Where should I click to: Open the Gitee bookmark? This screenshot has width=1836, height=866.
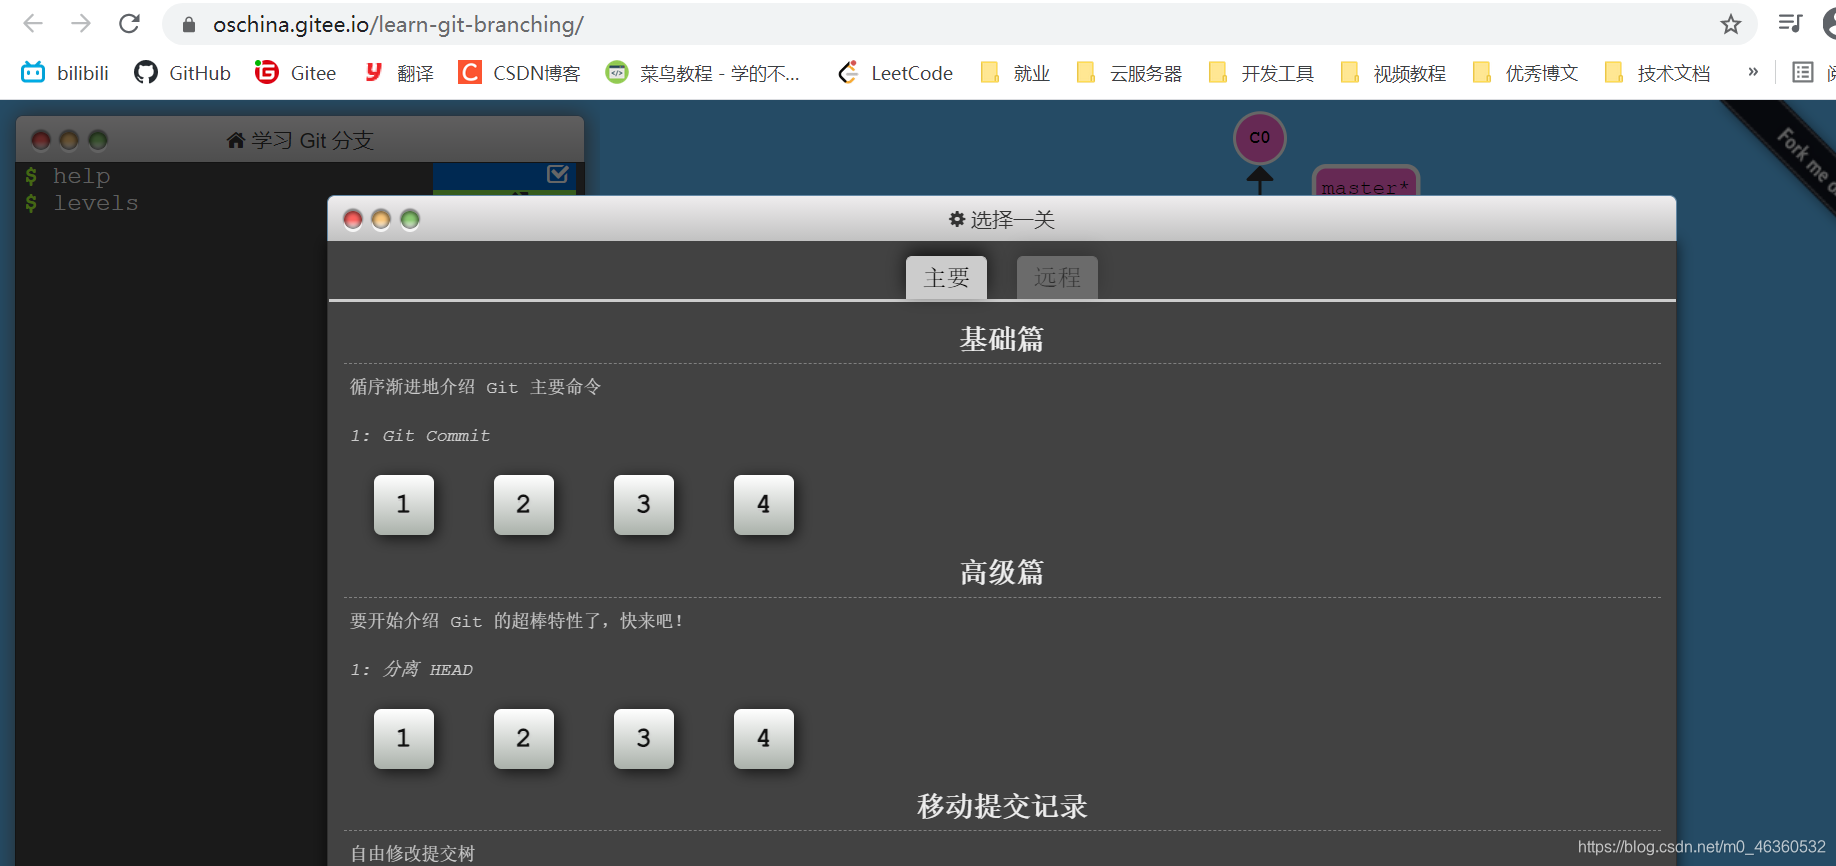pyautogui.click(x=295, y=73)
